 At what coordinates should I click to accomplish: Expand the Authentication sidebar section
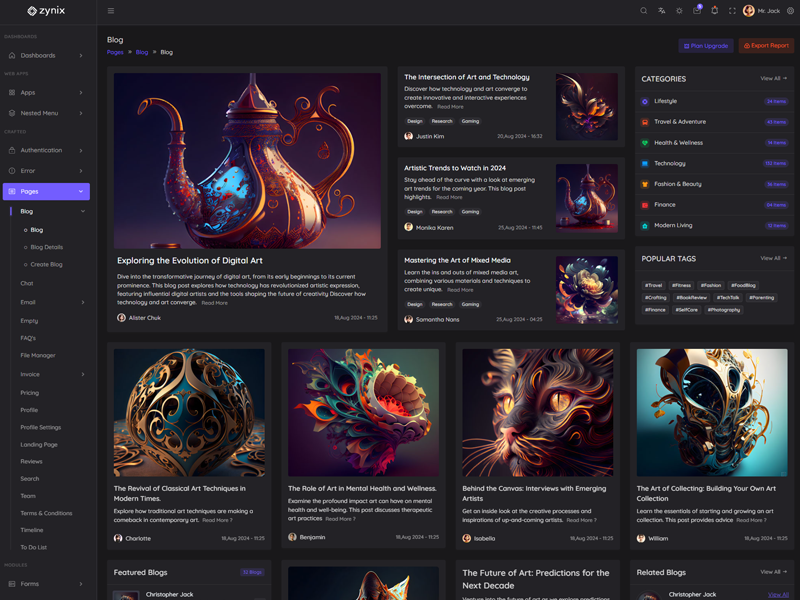[x=45, y=150]
